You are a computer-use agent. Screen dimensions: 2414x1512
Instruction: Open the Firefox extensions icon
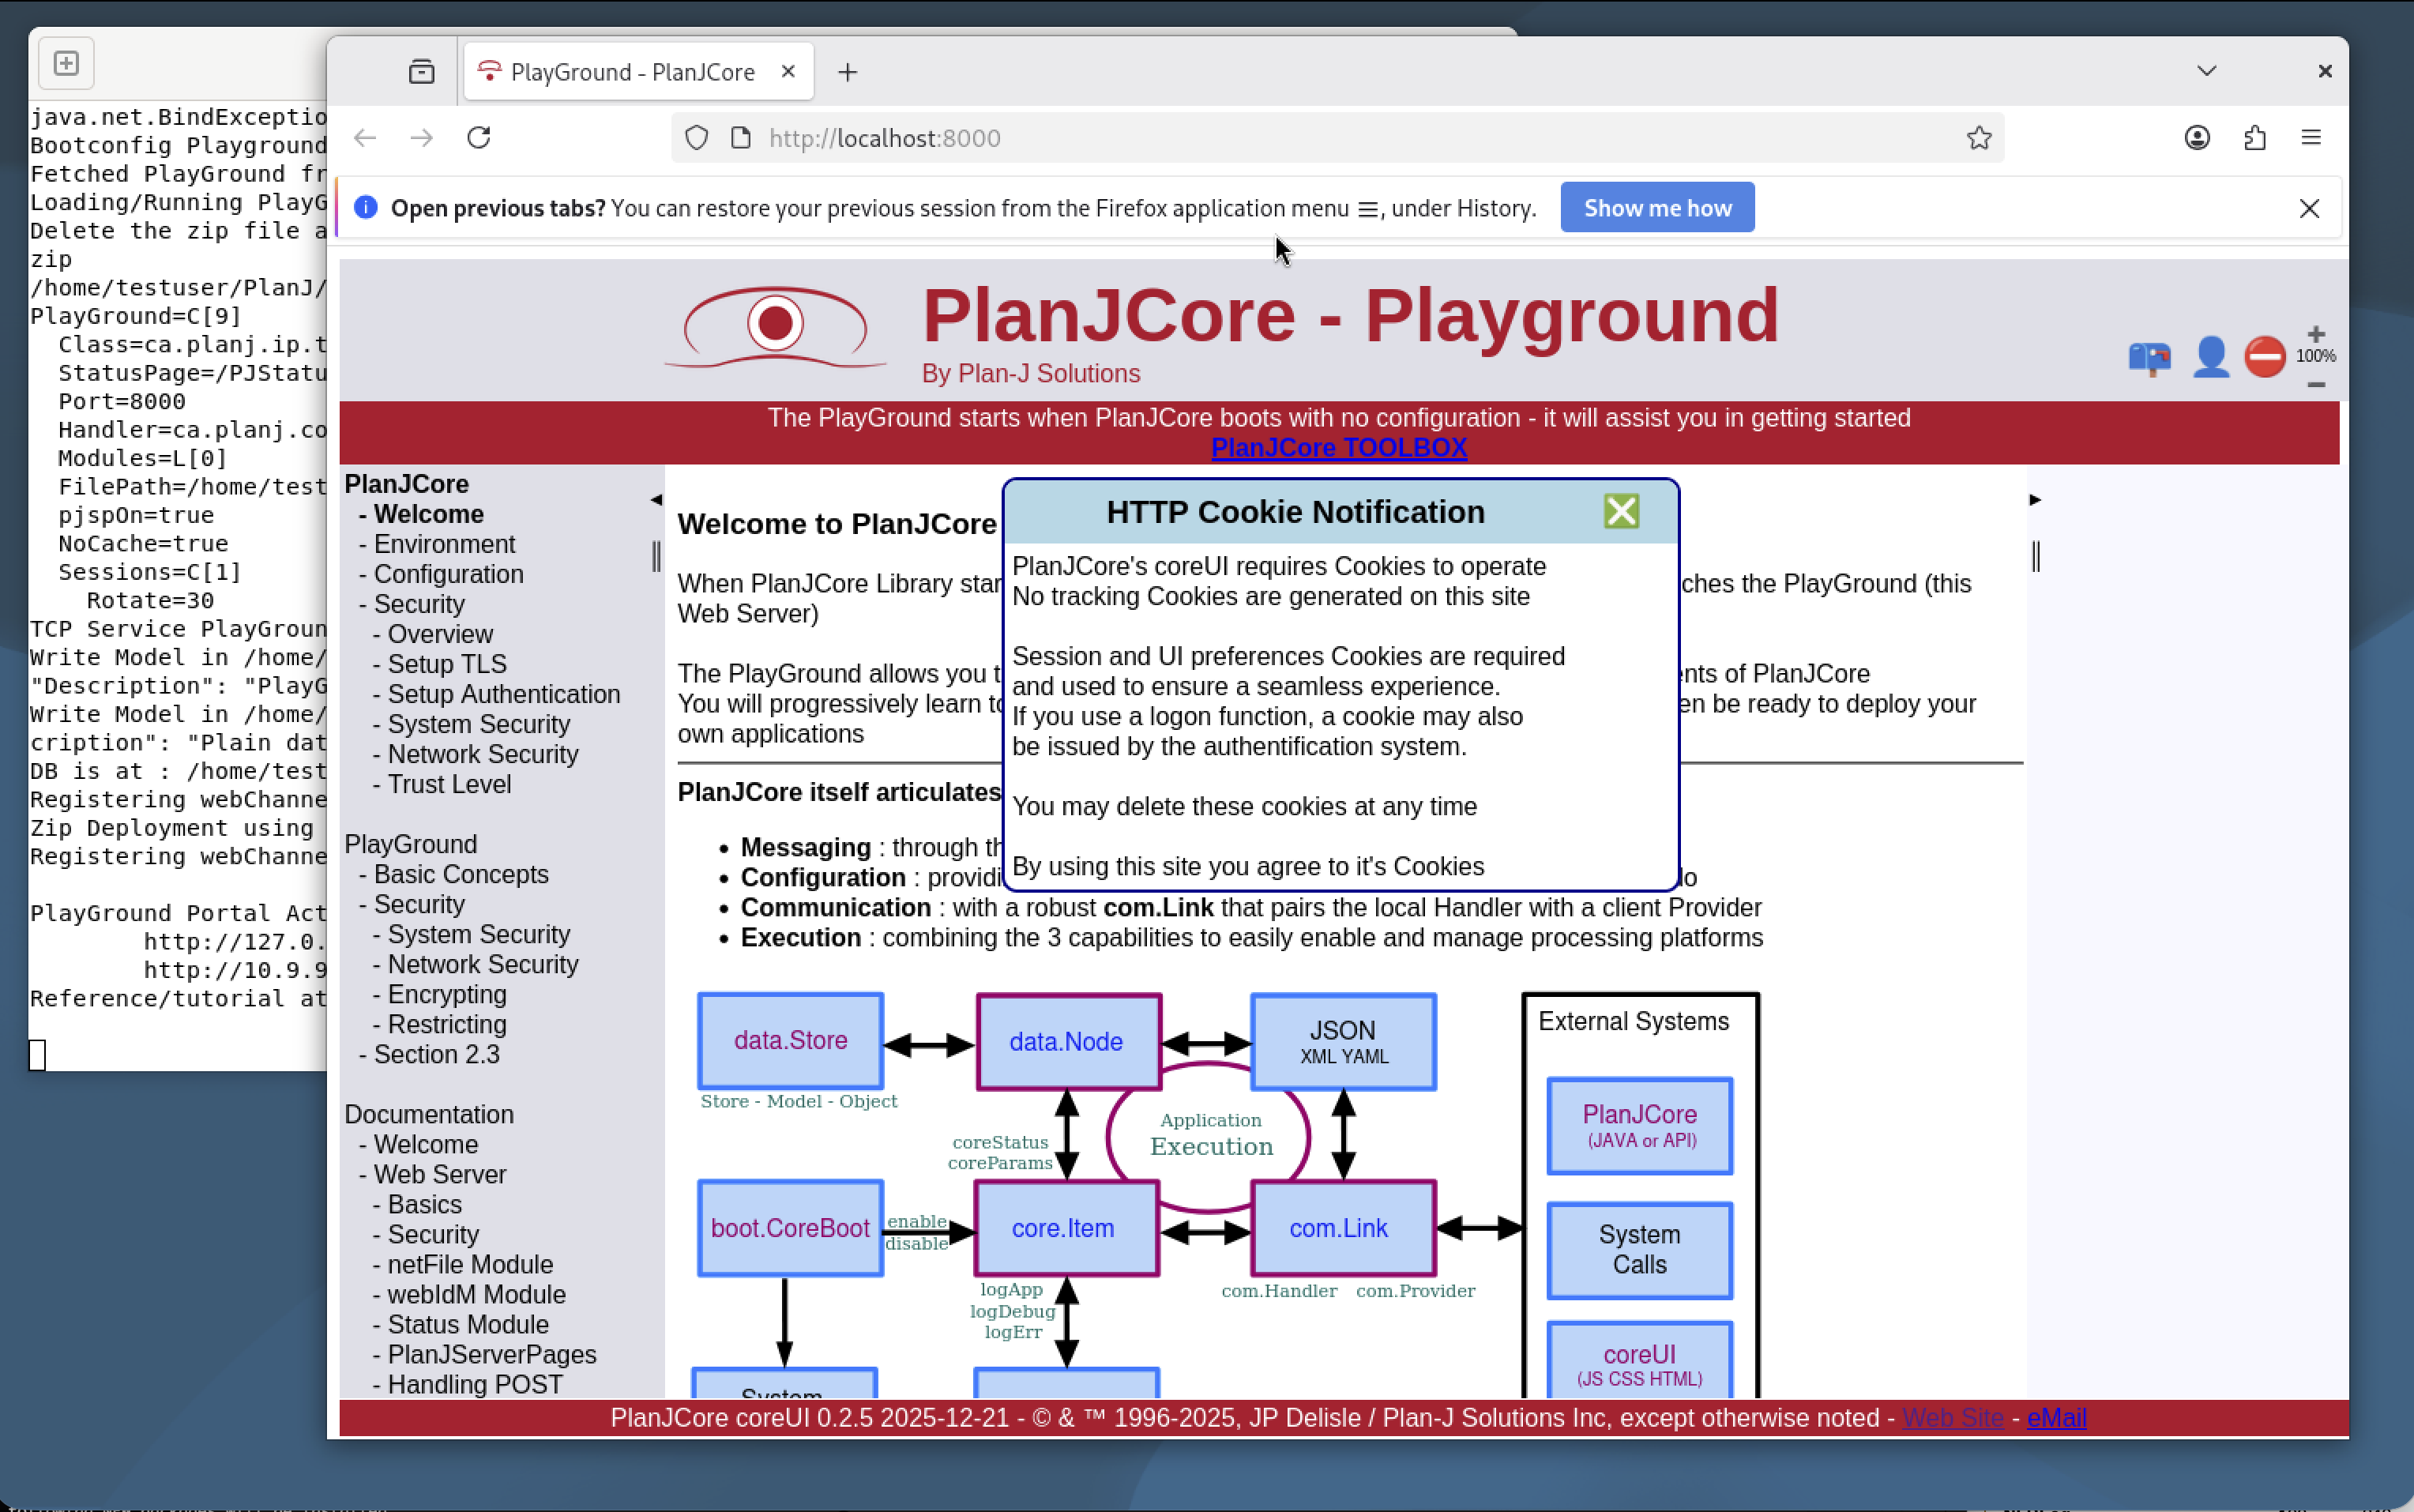click(x=2254, y=138)
